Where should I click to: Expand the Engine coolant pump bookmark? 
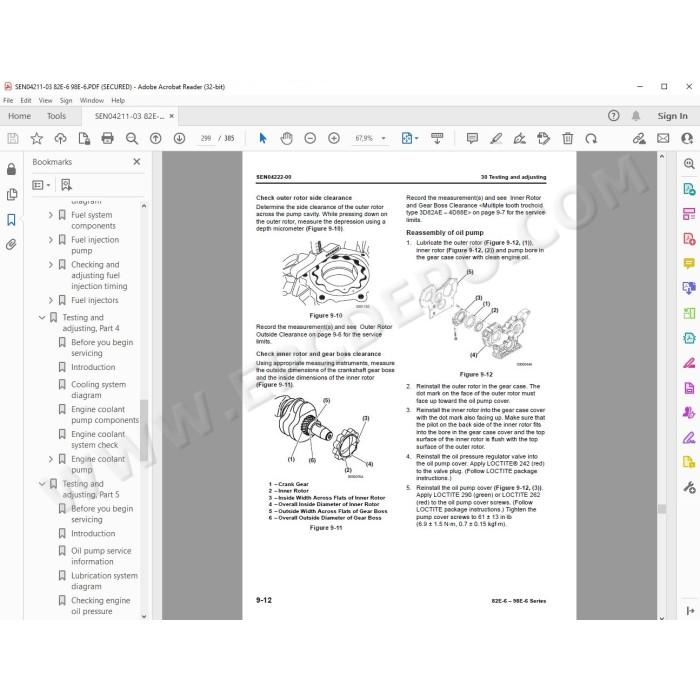click(x=50, y=459)
